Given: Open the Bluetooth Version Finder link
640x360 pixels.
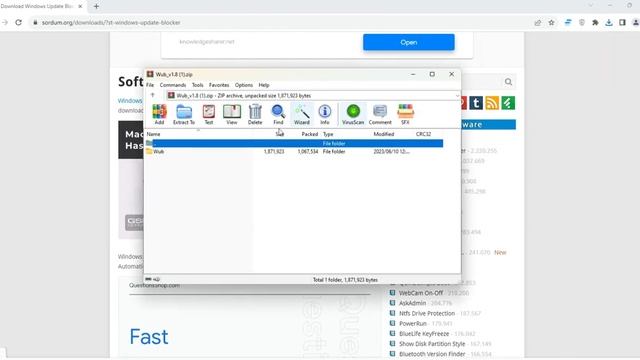Looking at the screenshot, I should [432, 354].
